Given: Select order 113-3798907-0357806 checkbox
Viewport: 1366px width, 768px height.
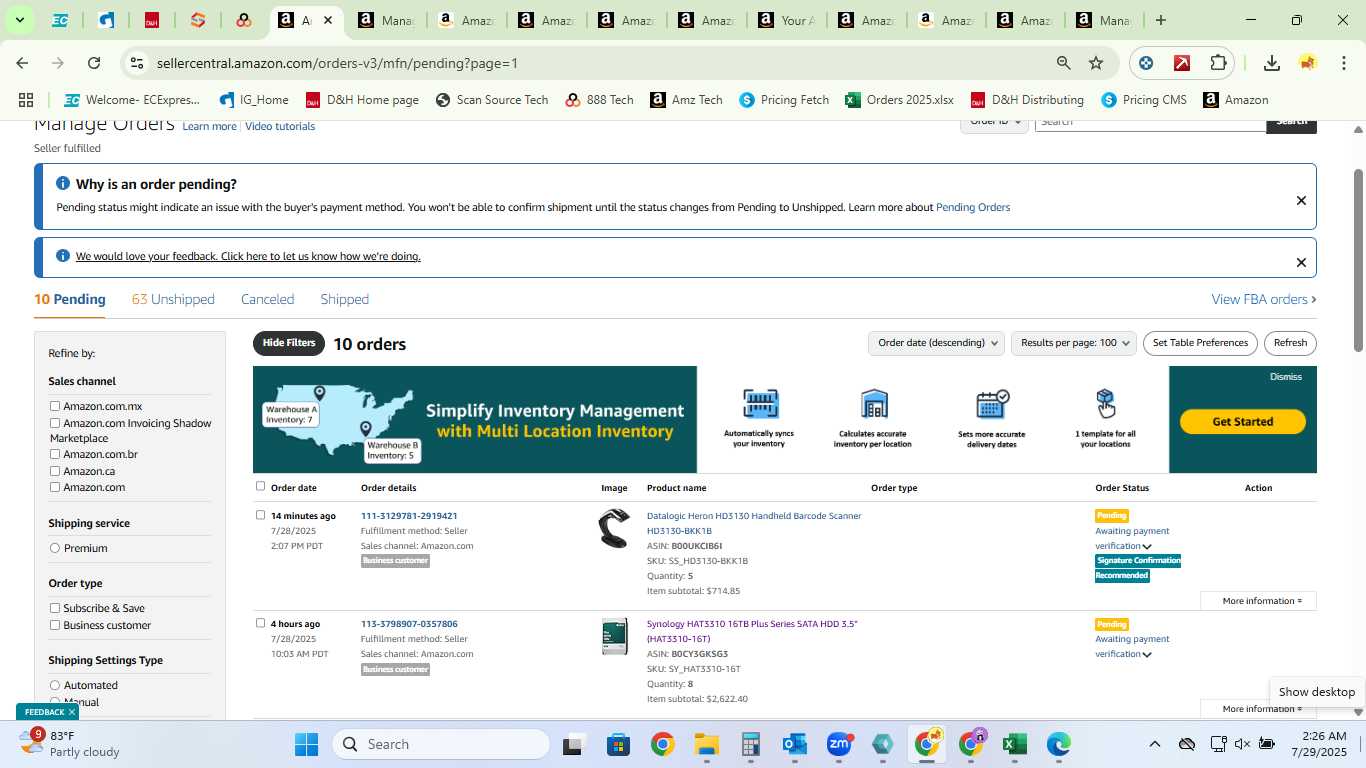Looking at the screenshot, I should pos(261,623).
